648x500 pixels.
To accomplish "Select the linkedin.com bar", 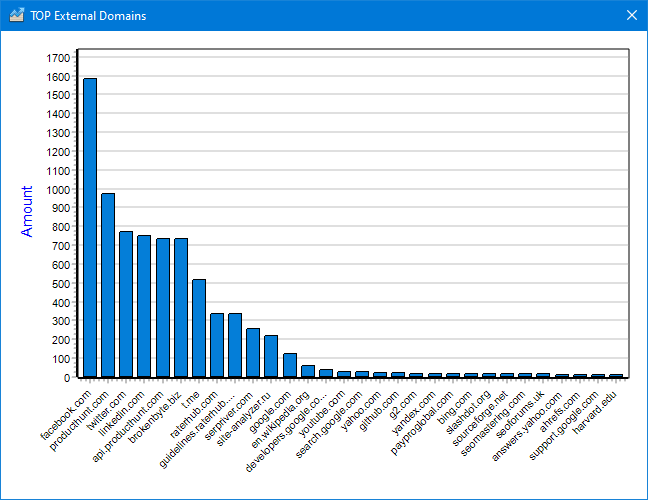I will tap(144, 306).
